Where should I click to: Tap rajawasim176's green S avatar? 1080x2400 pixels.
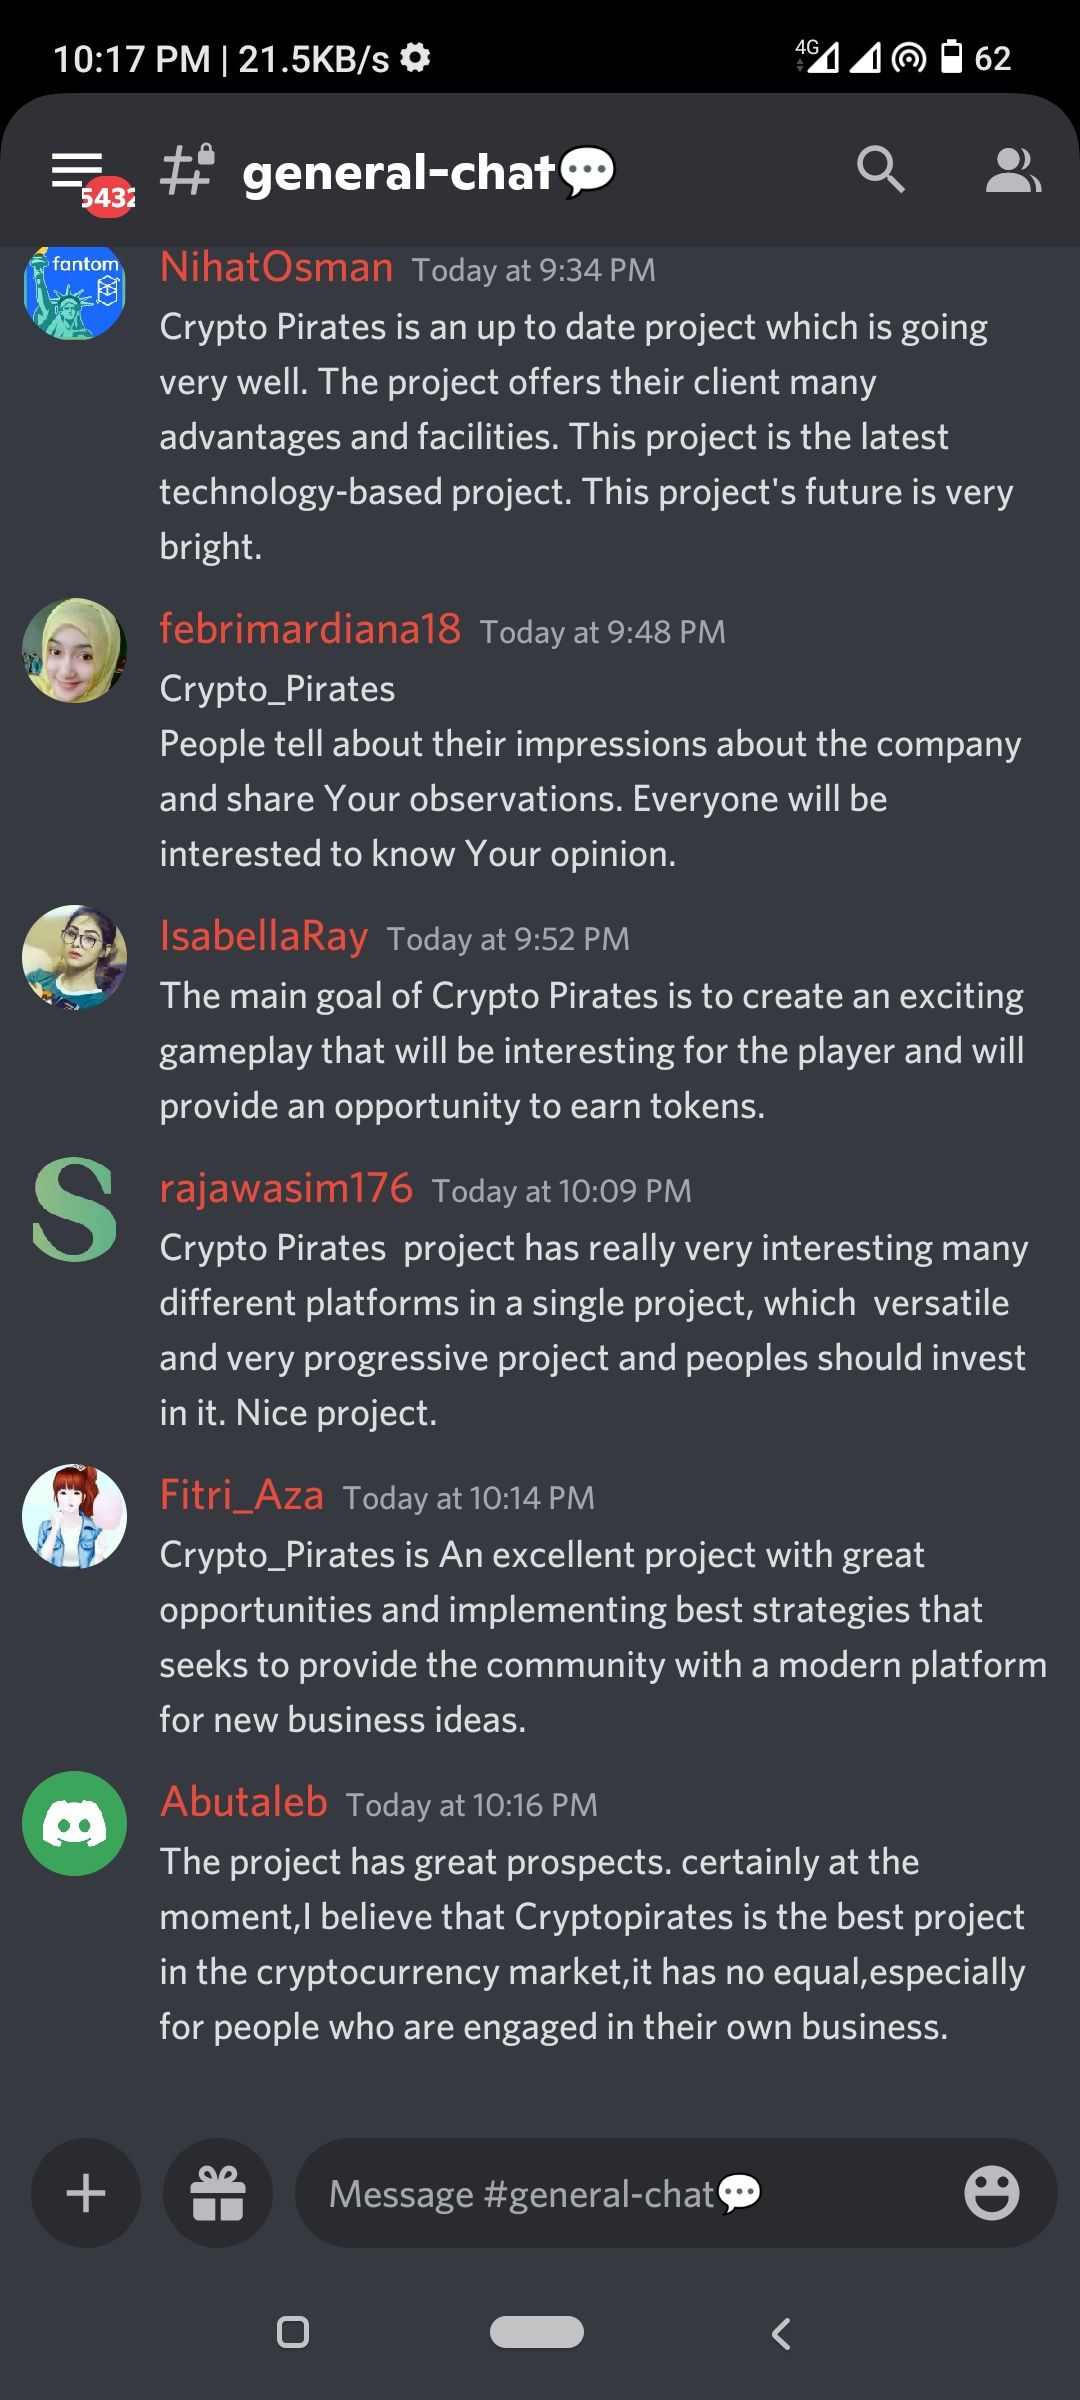coord(75,1209)
